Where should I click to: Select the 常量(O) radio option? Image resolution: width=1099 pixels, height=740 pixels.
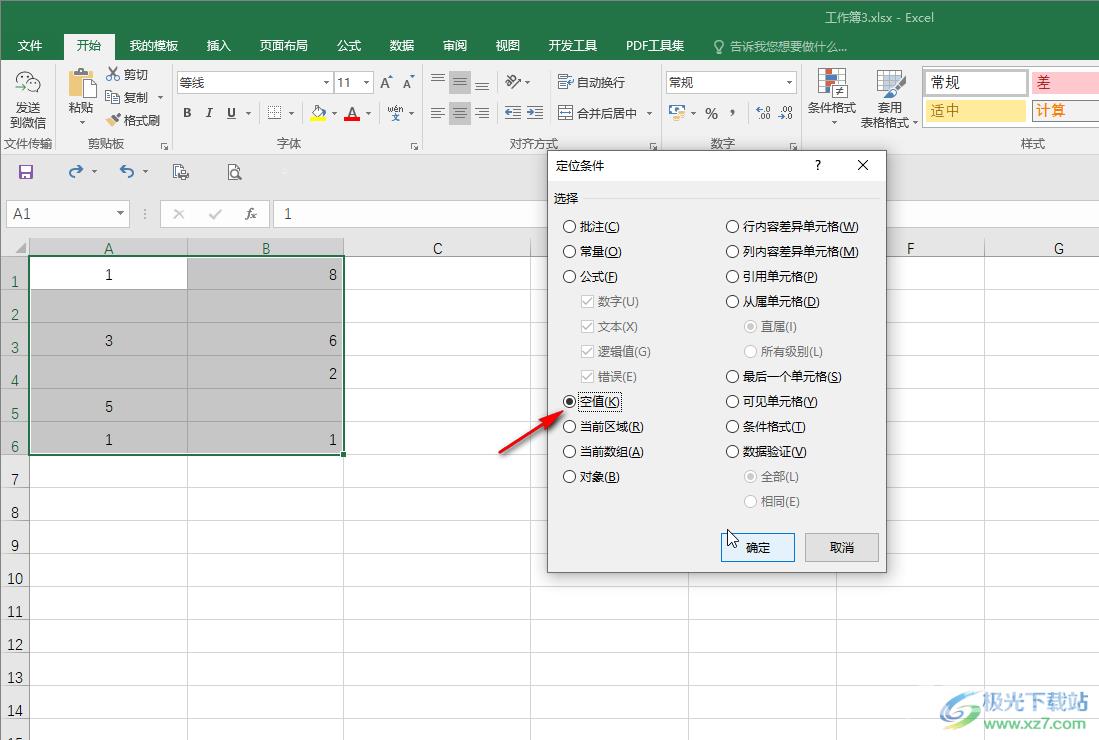tap(592, 252)
